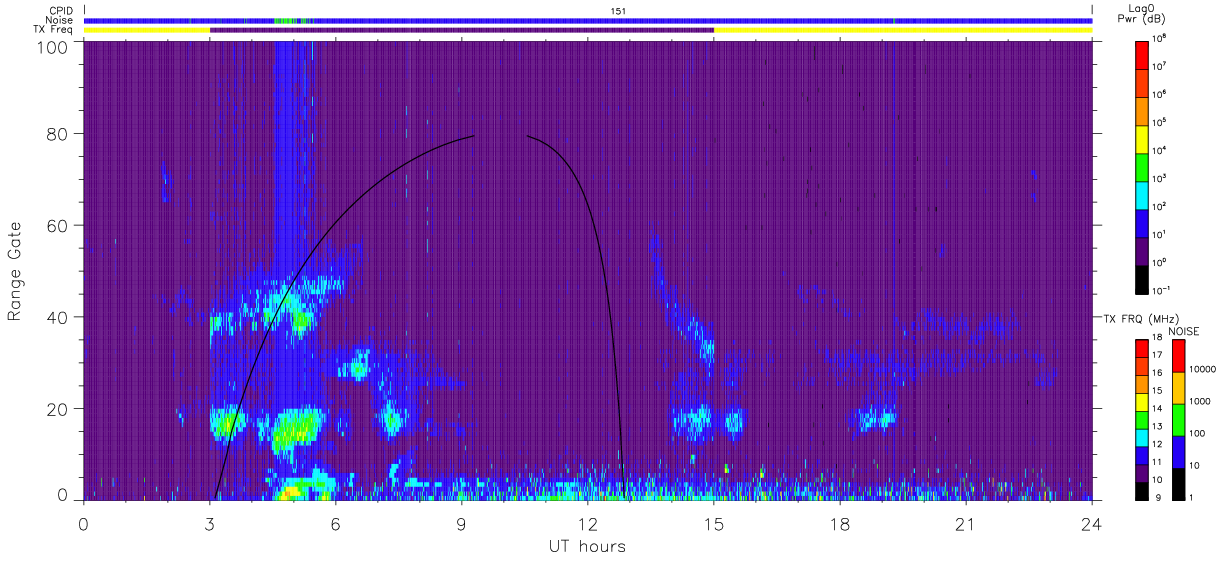Click the '1000' label on the NOISE legend
This screenshot has height=567, width=1228.
tap(1200, 402)
